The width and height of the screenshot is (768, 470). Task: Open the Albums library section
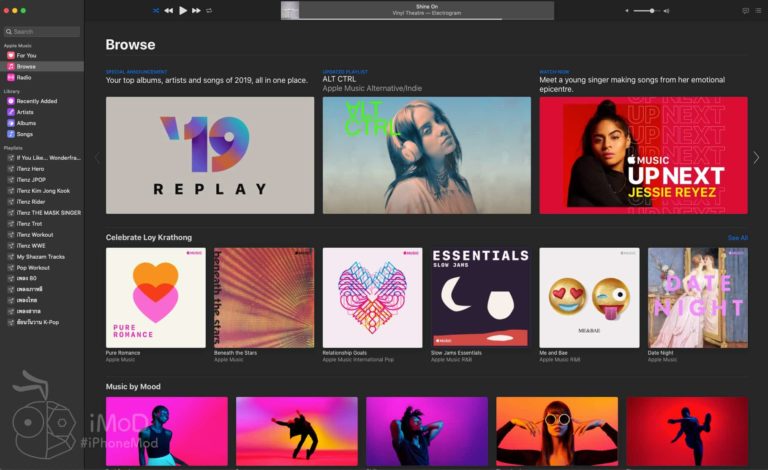click(42, 123)
